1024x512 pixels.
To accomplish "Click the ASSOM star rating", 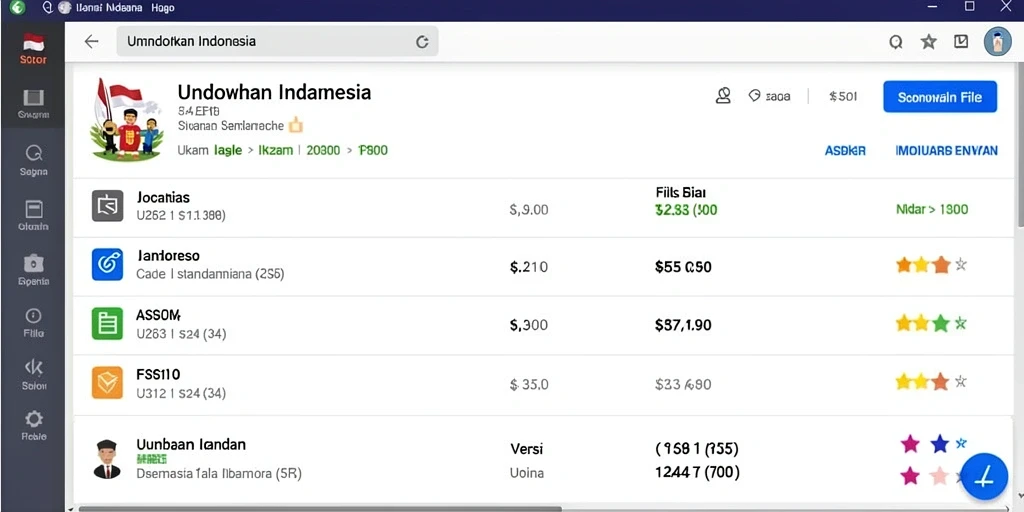I will [x=931, y=323].
